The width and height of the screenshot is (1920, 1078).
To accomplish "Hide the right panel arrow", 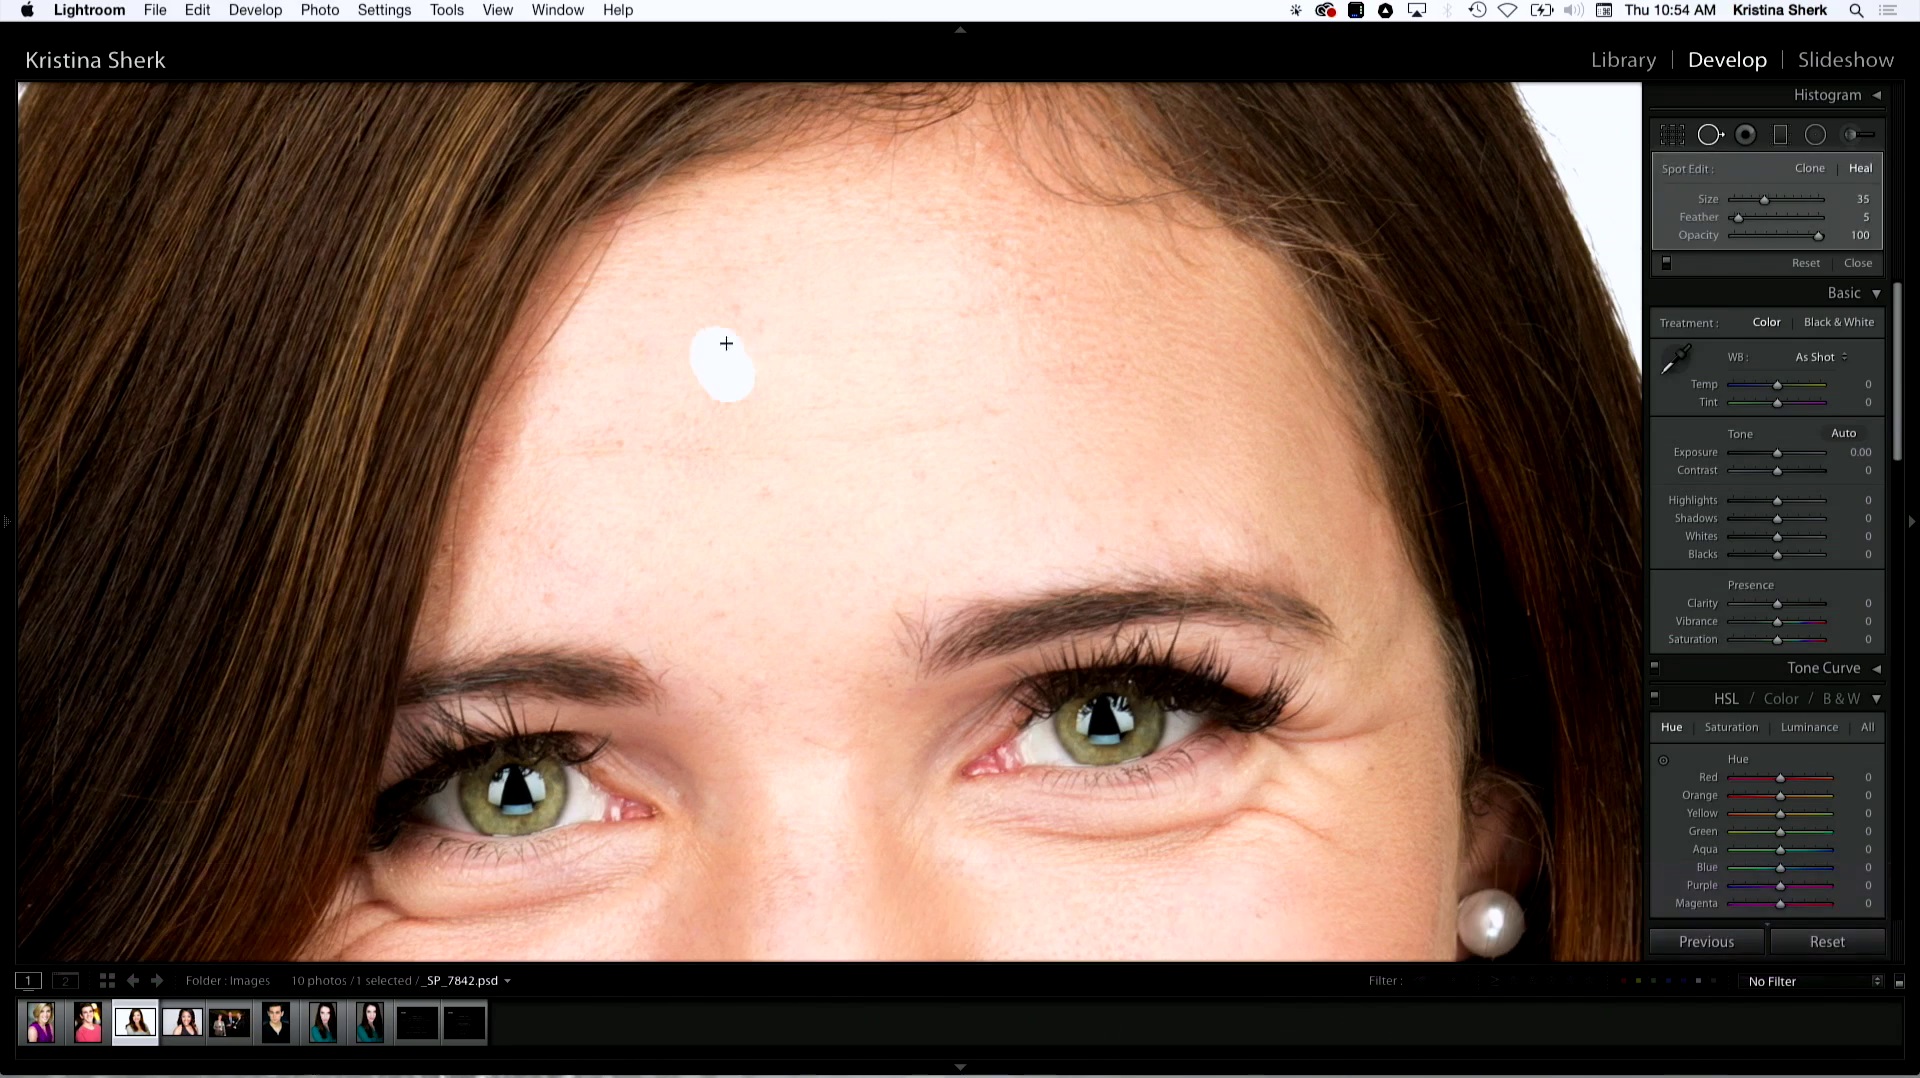I will click(1912, 521).
